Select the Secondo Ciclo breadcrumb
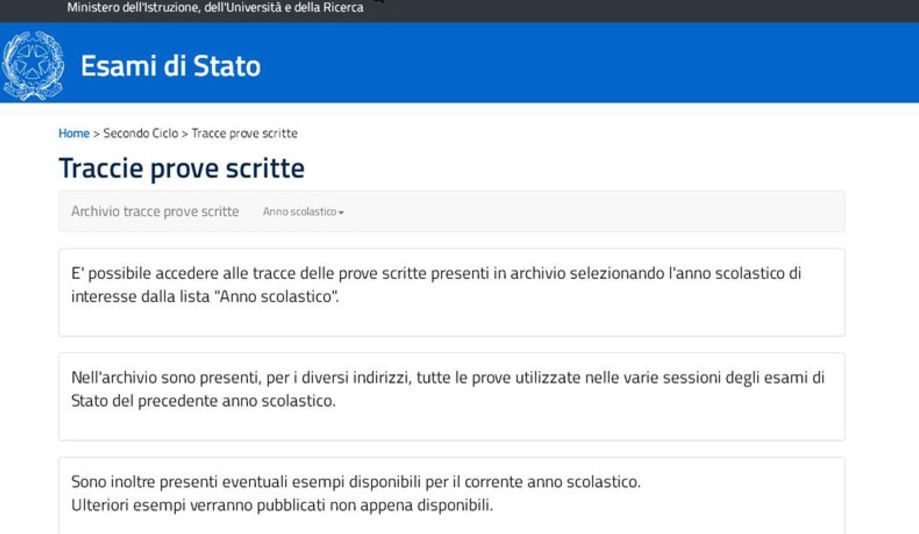The image size is (919, 534). pos(141,133)
